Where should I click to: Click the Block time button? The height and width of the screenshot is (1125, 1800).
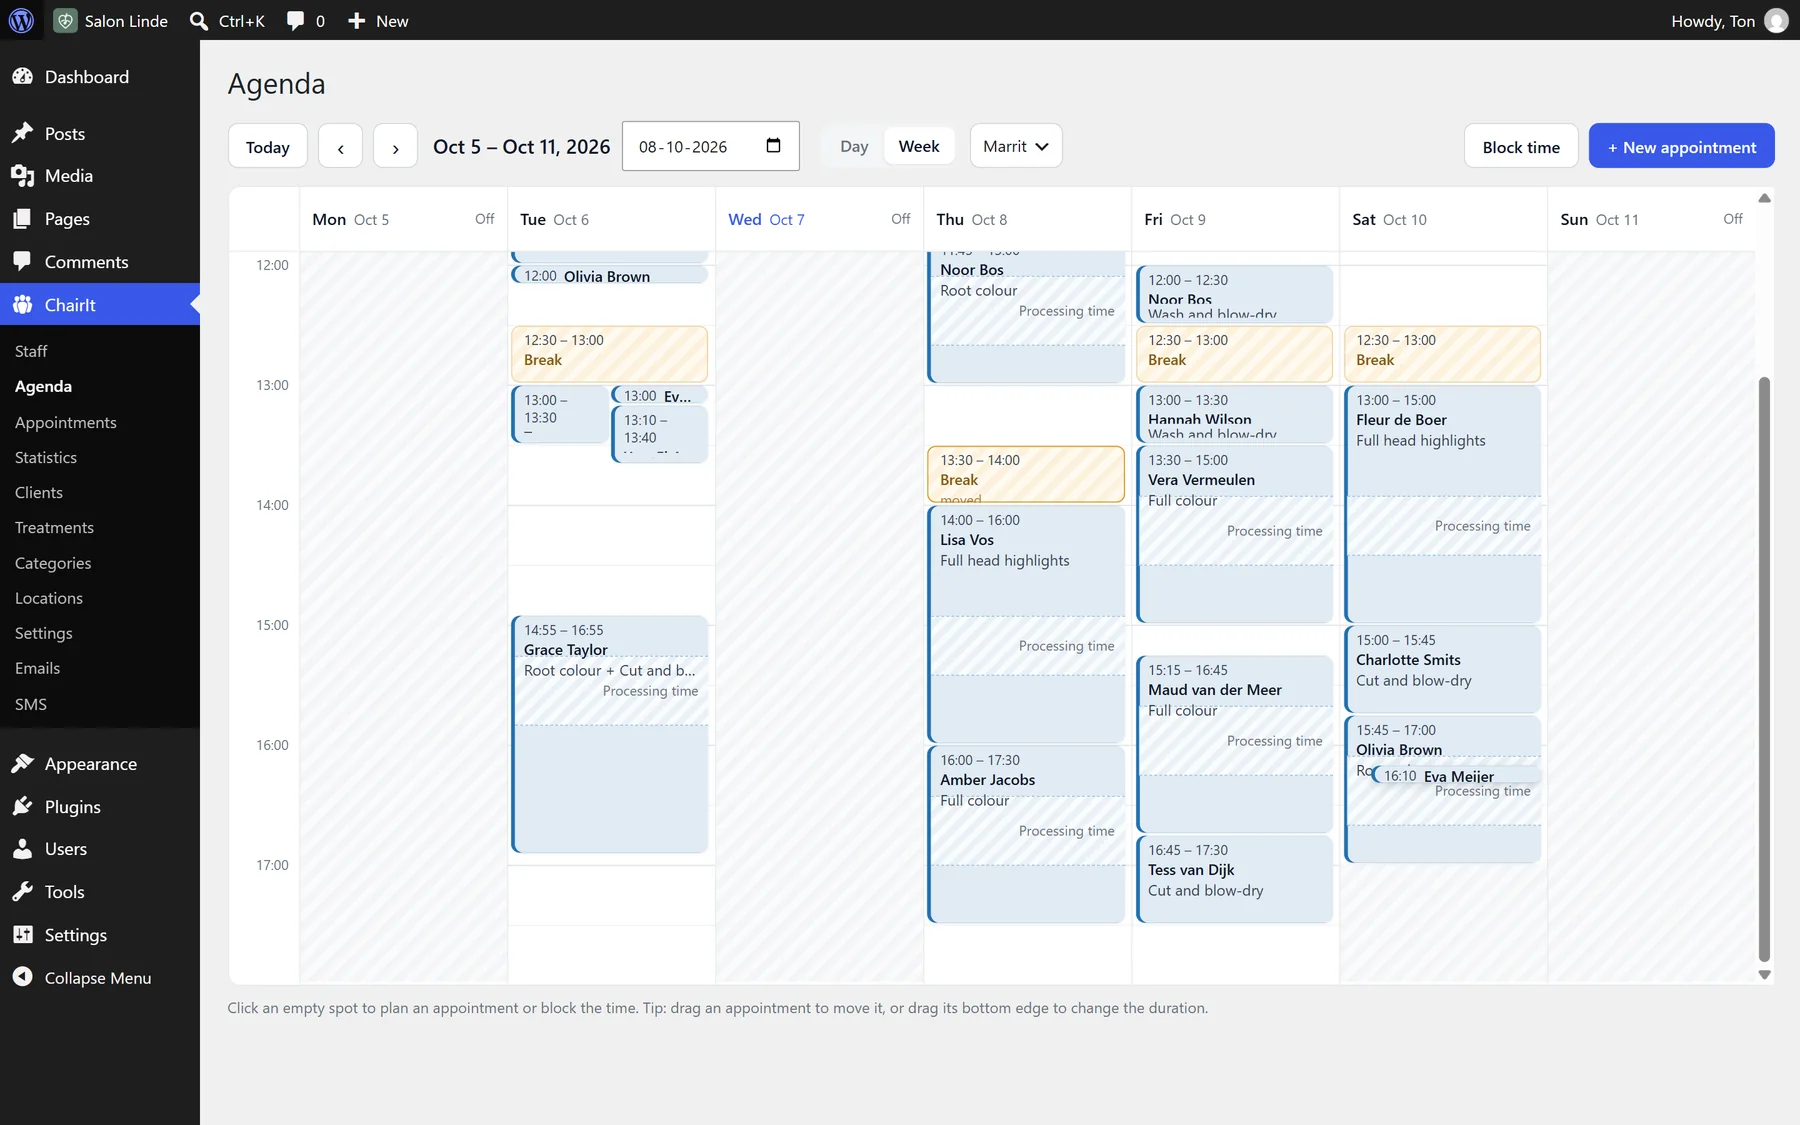pos(1521,147)
